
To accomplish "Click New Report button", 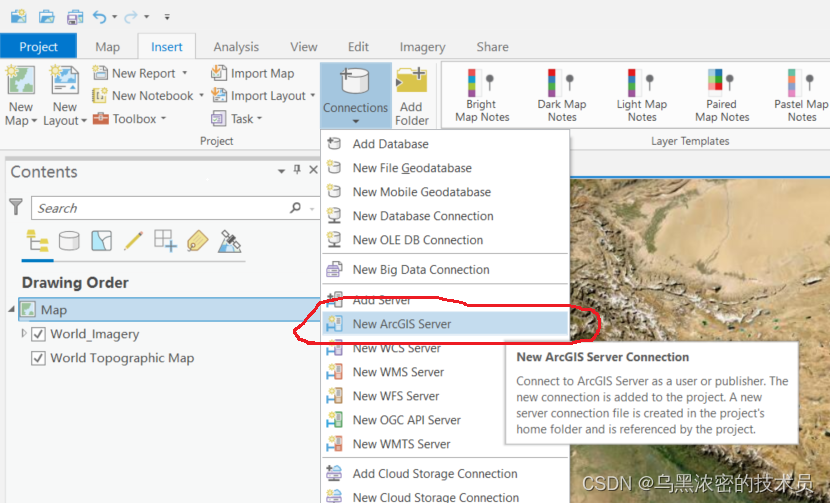I will [x=134, y=73].
